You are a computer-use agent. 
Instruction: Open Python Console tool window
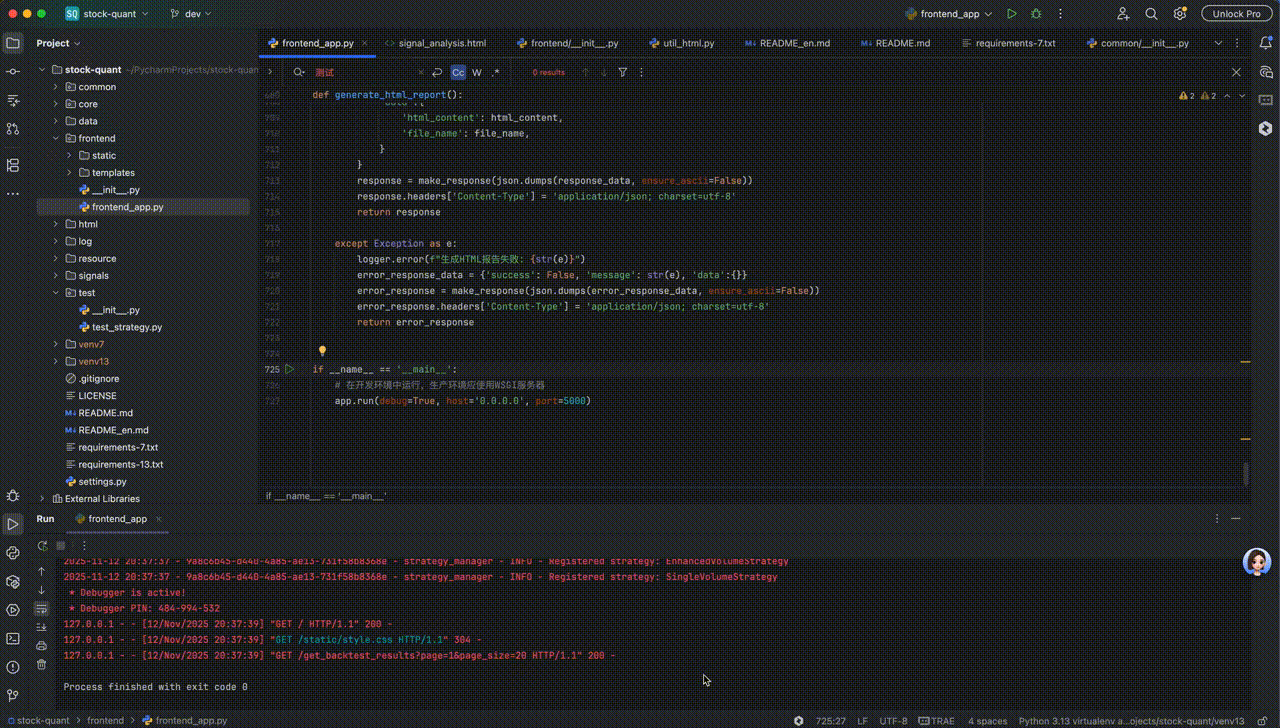[x=13, y=552]
